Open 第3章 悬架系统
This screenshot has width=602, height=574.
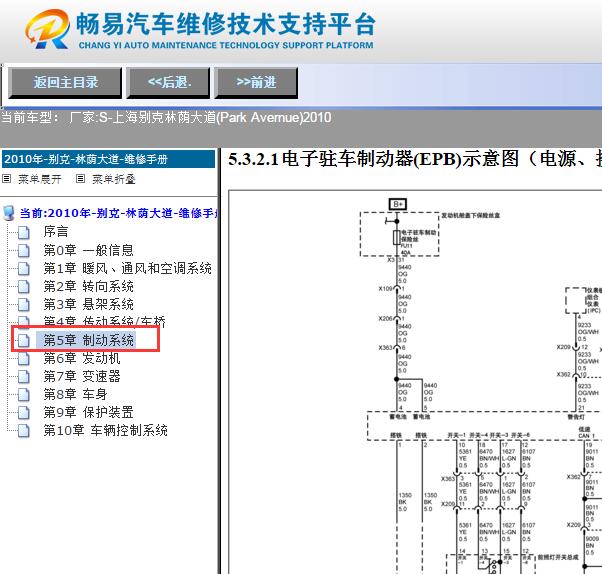88,304
